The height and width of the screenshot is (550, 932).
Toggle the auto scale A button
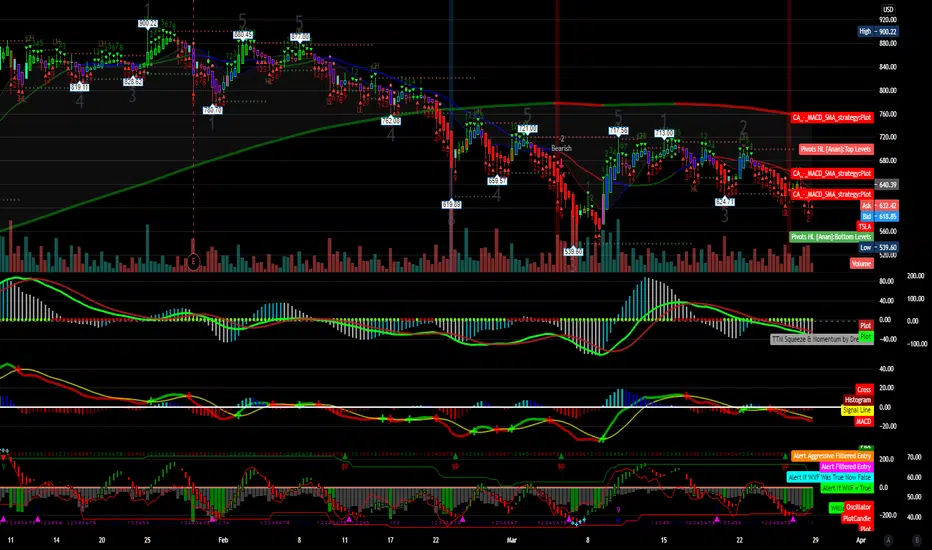[x=888, y=540]
